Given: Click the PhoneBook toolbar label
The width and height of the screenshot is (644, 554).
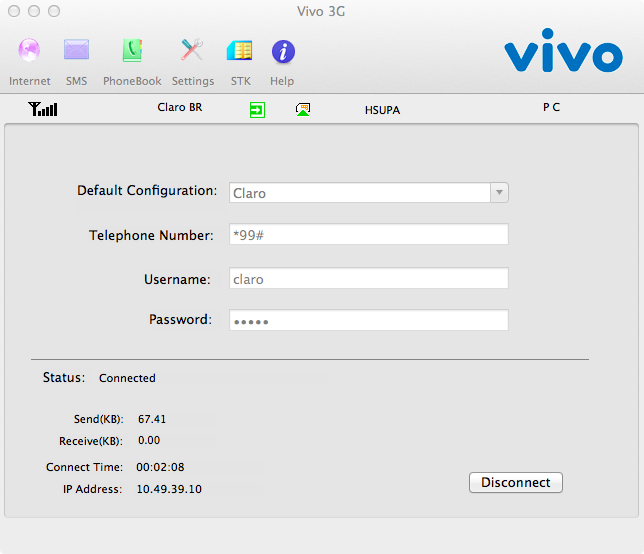Looking at the screenshot, I should [x=132, y=81].
